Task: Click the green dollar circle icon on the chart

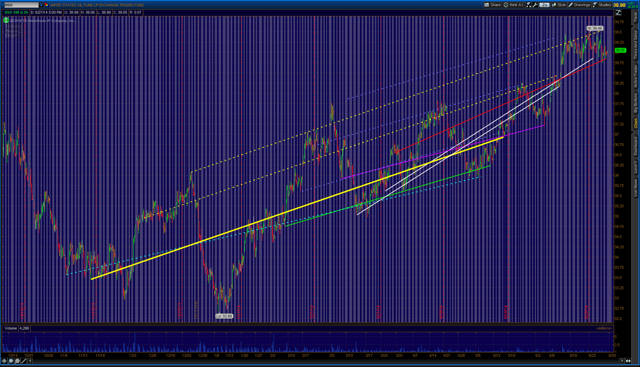Action: click(6, 20)
